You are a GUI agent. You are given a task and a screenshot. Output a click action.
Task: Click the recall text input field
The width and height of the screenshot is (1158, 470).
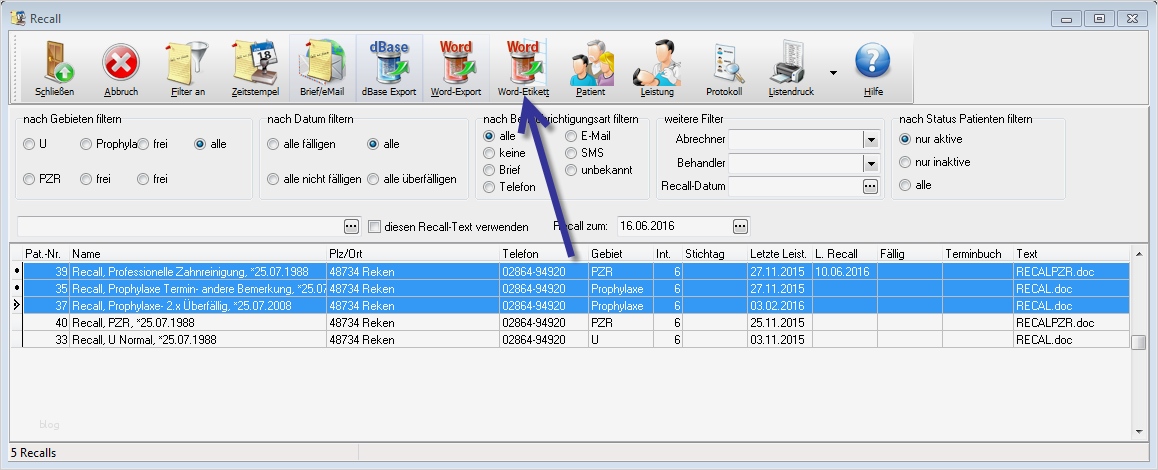180,226
